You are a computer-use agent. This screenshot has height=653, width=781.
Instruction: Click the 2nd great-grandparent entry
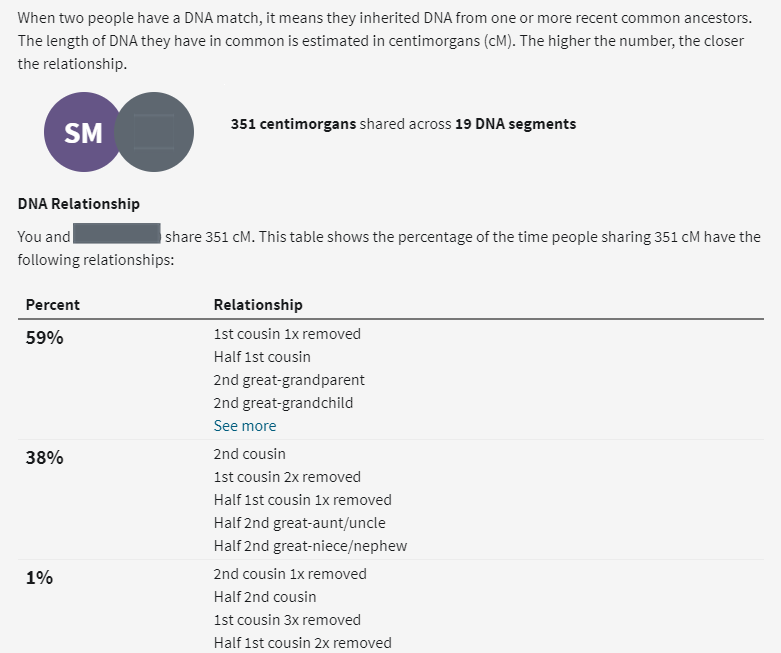click(x=289, y=380)
